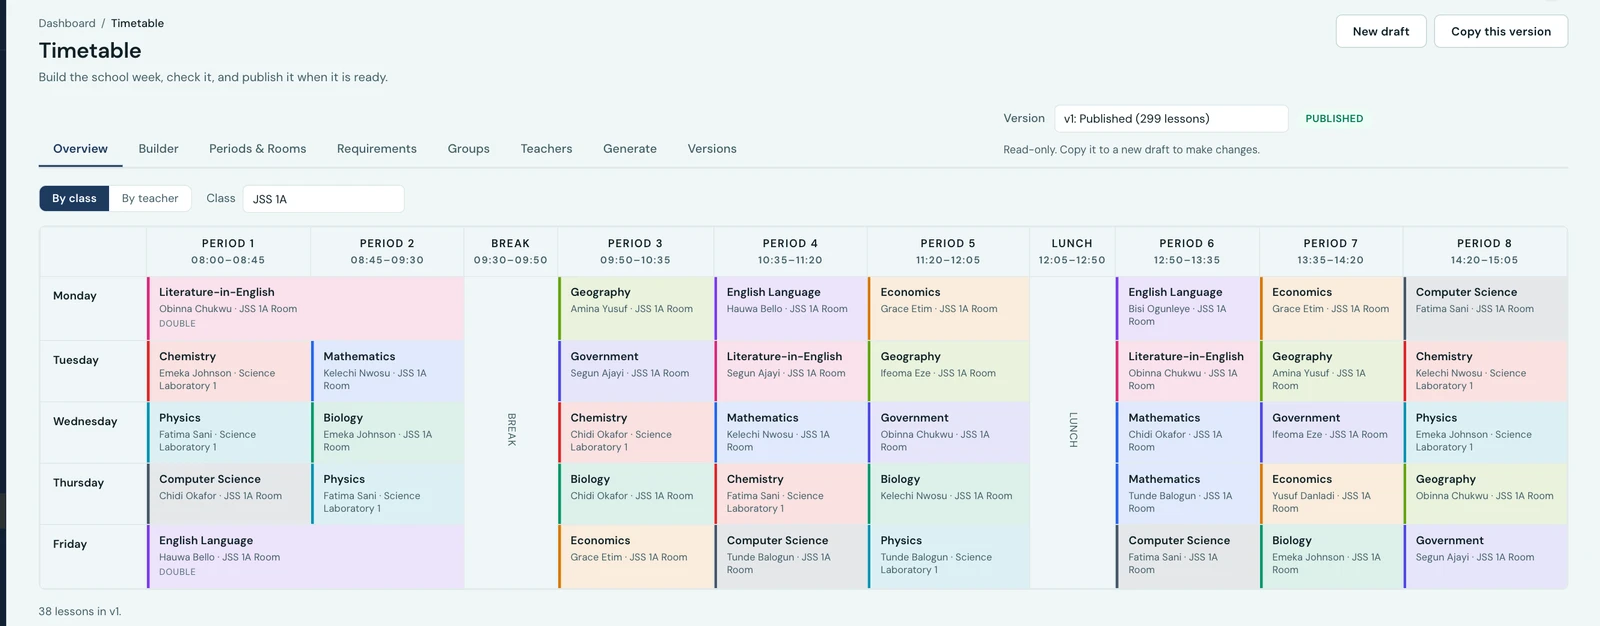The image size is (1600, 626).
Task: Open the Builder tab
Action: coord(158,149)
